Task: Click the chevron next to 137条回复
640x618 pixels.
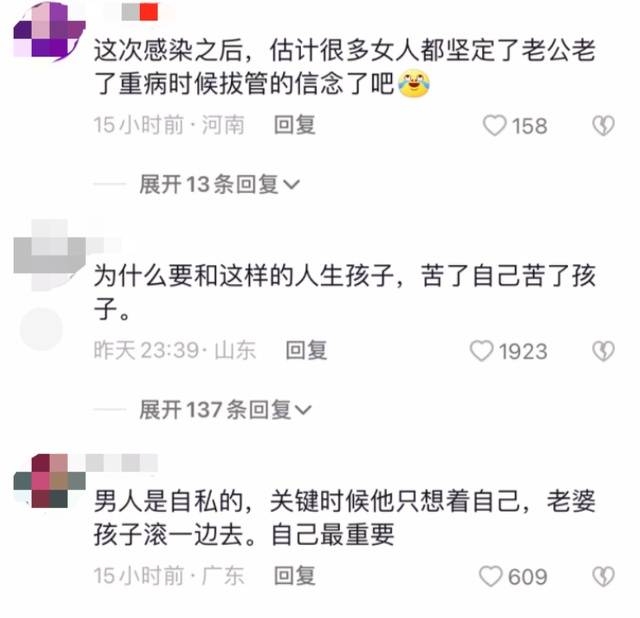Action: [303, 410]
